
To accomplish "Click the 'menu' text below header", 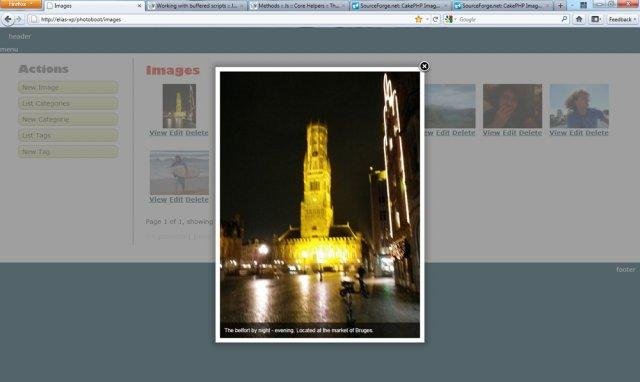I will (x=9, y=49).
